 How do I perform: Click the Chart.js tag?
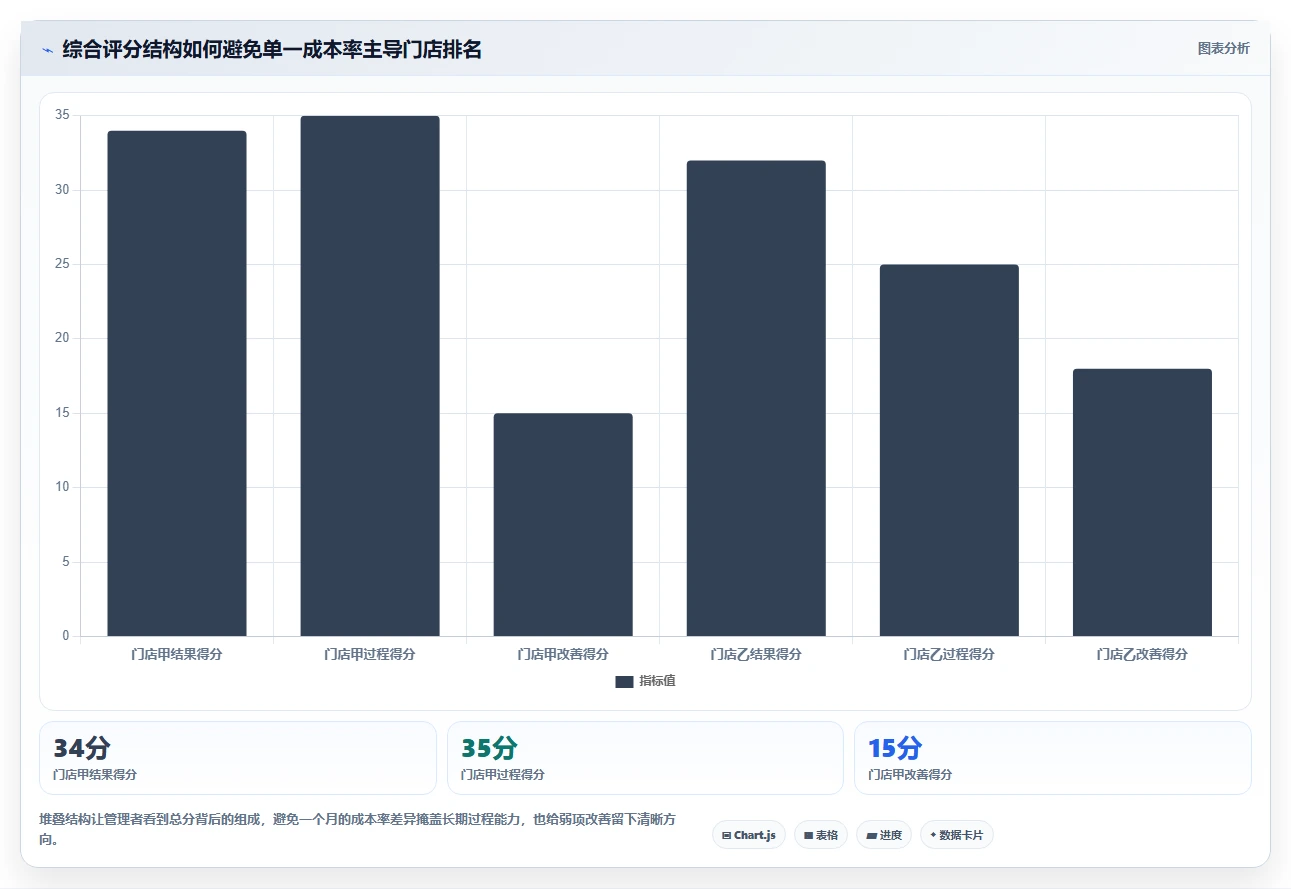(749, 835)
